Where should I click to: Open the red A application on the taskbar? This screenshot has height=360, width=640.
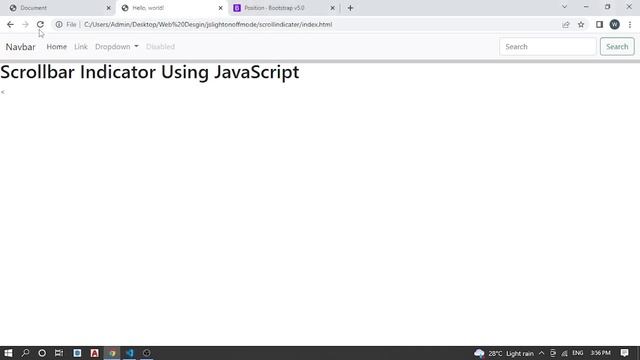(x=95, y=353)
